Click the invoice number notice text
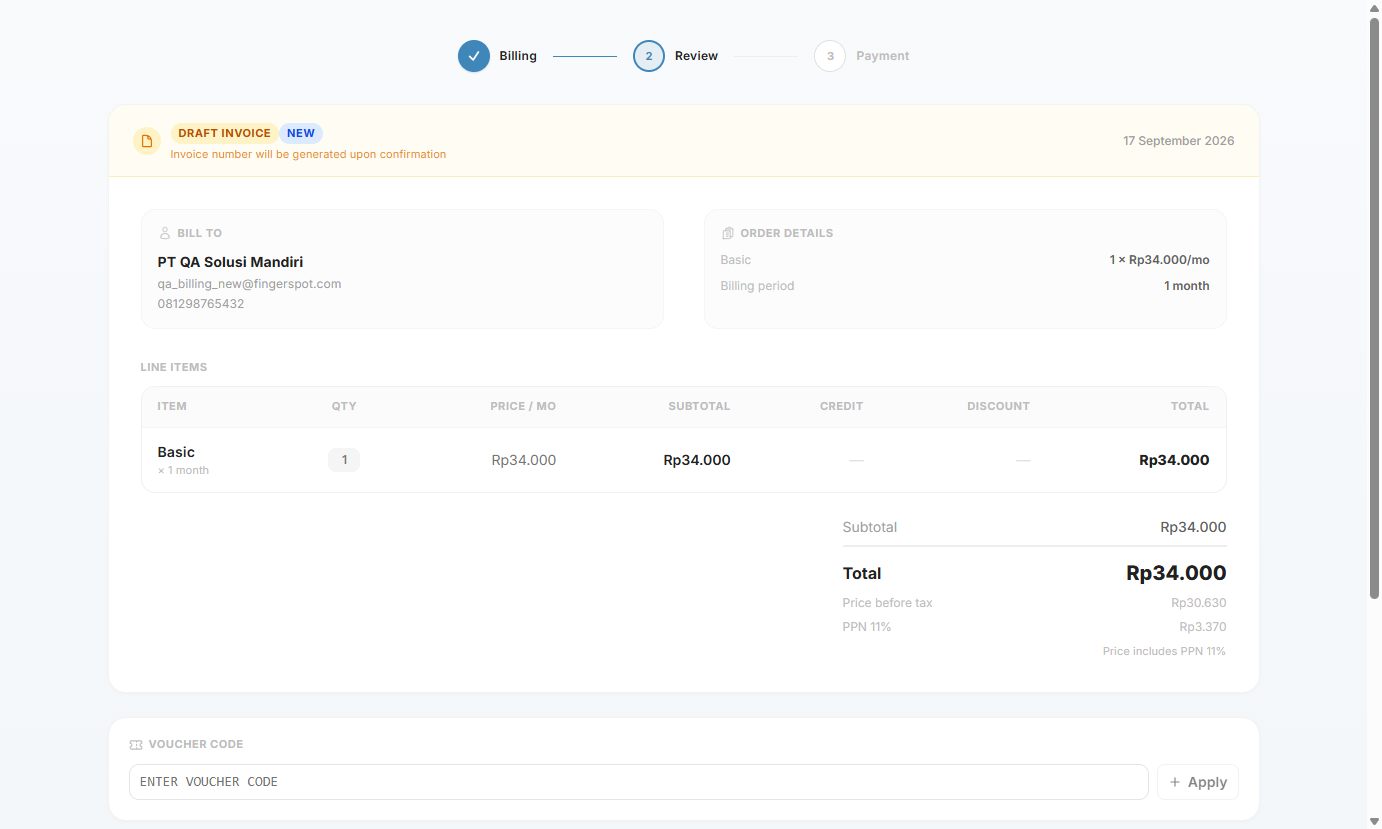The height and width of the screenshot is (829, 1382). (x=308, y=154)
